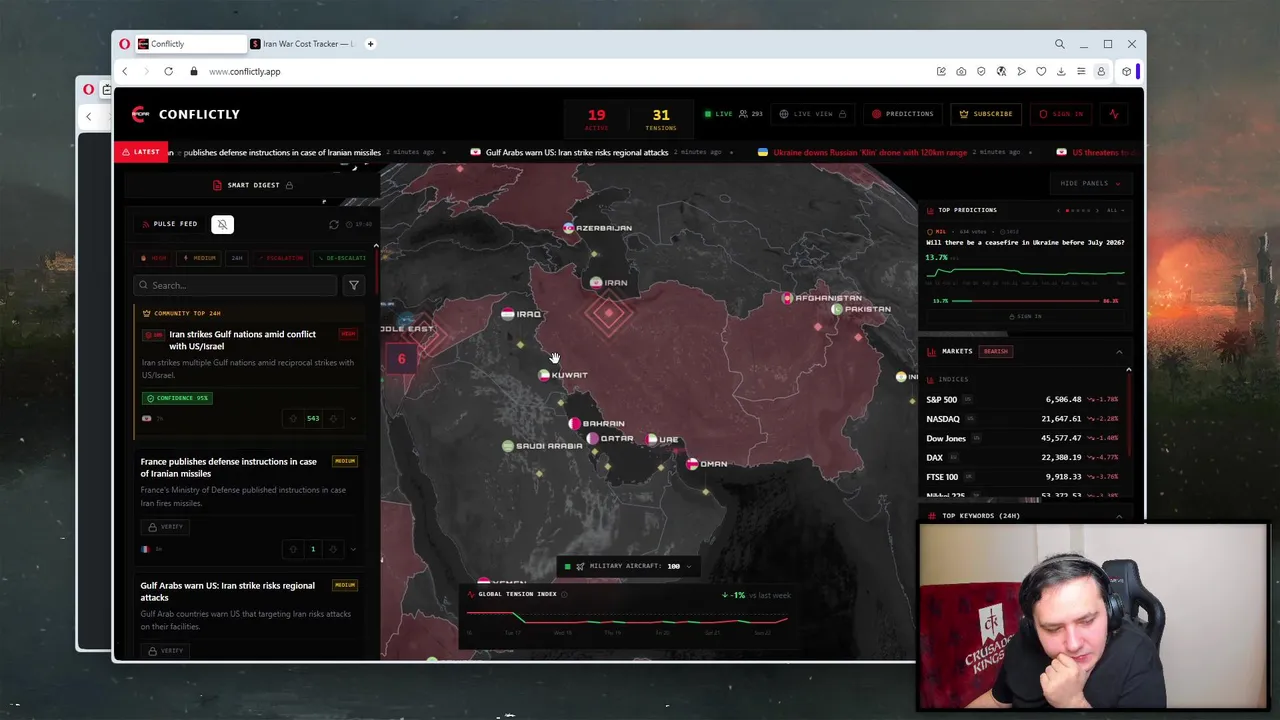Click the feed Search input field

coord(236,286)
